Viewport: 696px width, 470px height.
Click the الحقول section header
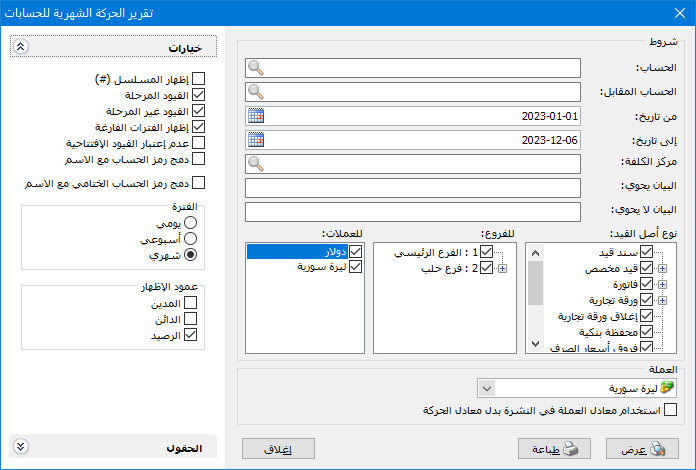point(113,446)
